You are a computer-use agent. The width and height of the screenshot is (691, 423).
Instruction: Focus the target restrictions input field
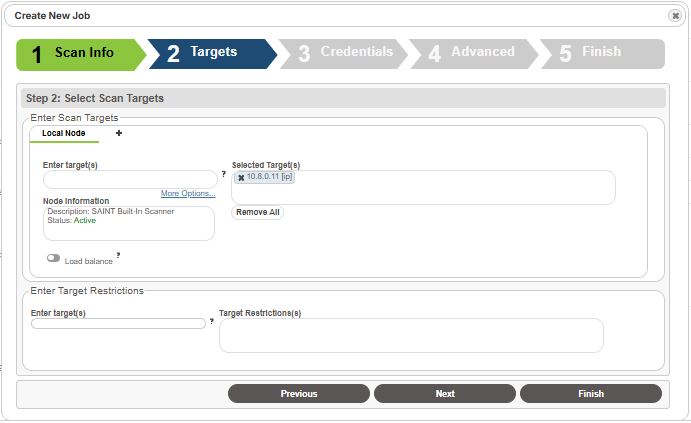point(118,323)
